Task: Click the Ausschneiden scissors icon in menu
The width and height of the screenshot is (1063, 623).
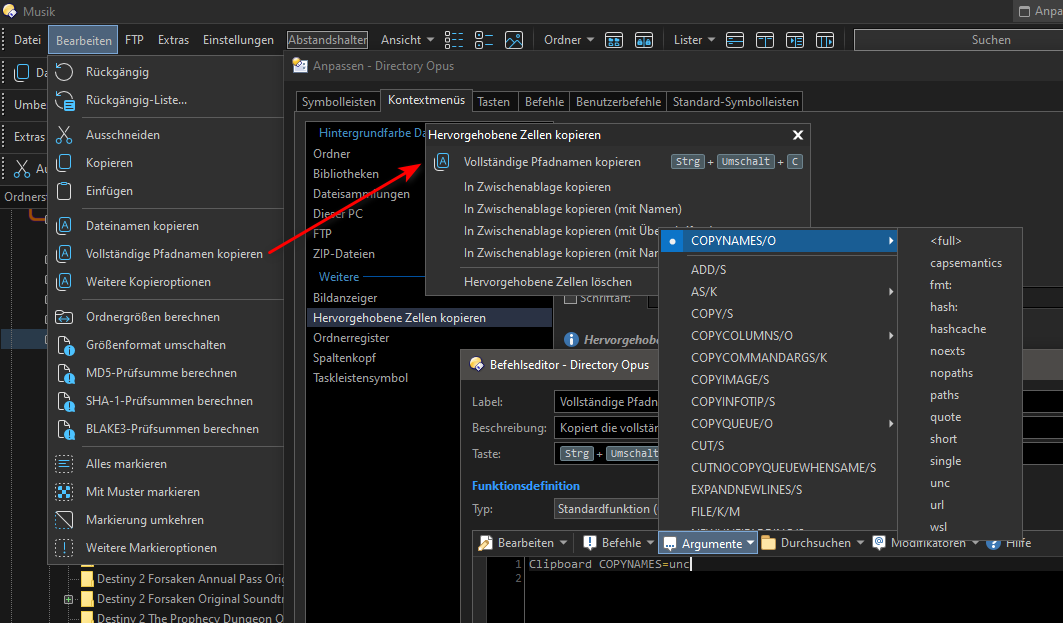Action: coord(64,135)
